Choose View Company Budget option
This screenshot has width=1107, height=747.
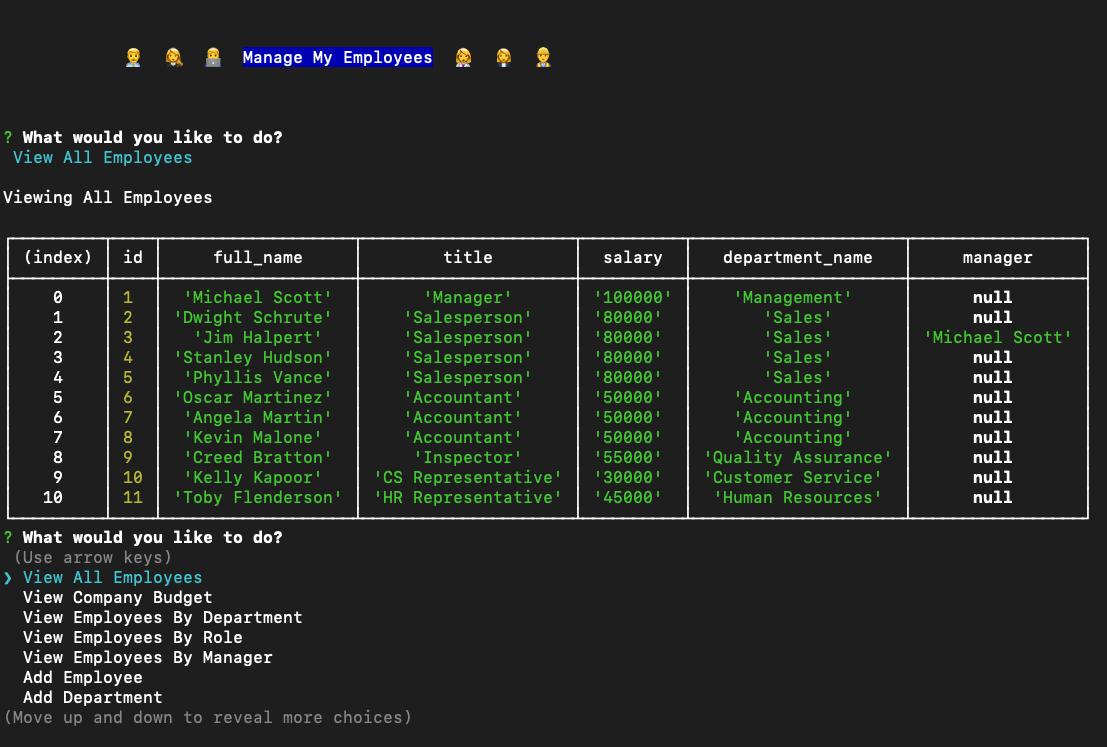[x=117, y=597]
